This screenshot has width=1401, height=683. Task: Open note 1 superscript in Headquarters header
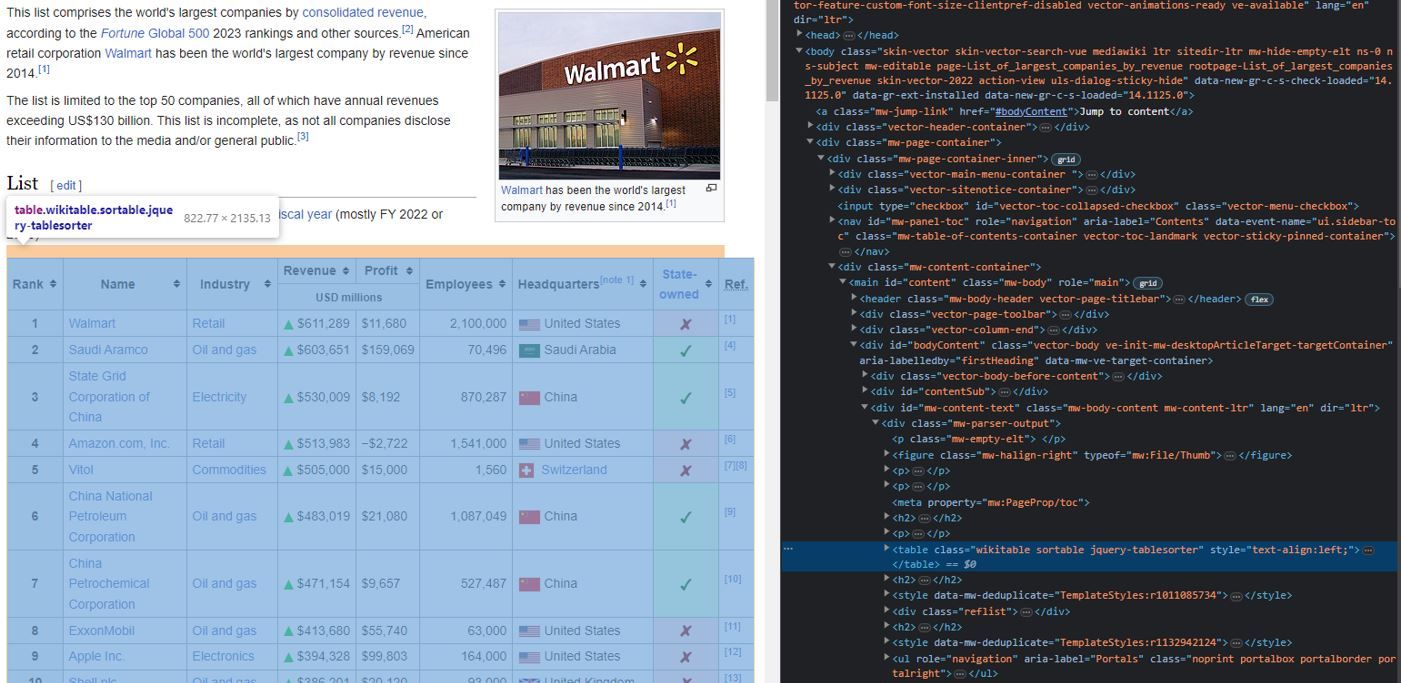coord(617,279)
